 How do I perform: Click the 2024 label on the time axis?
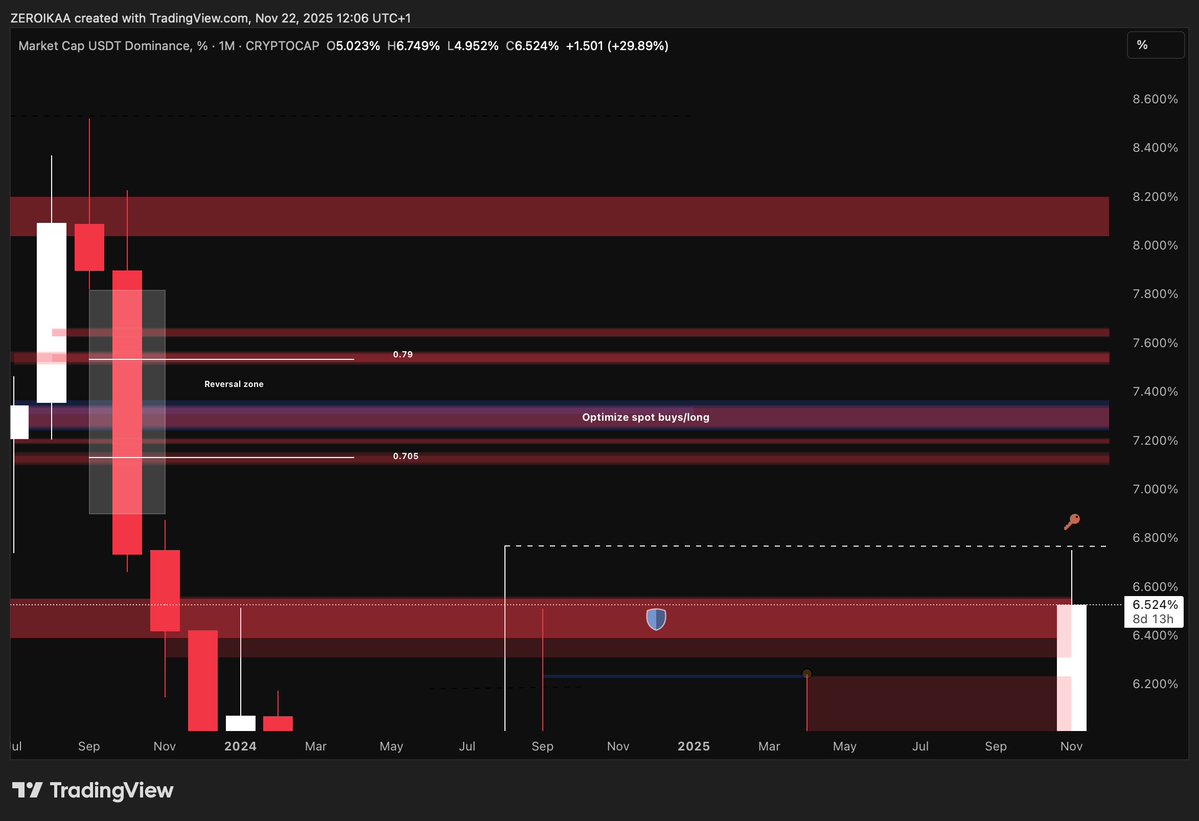coord(240,746)
